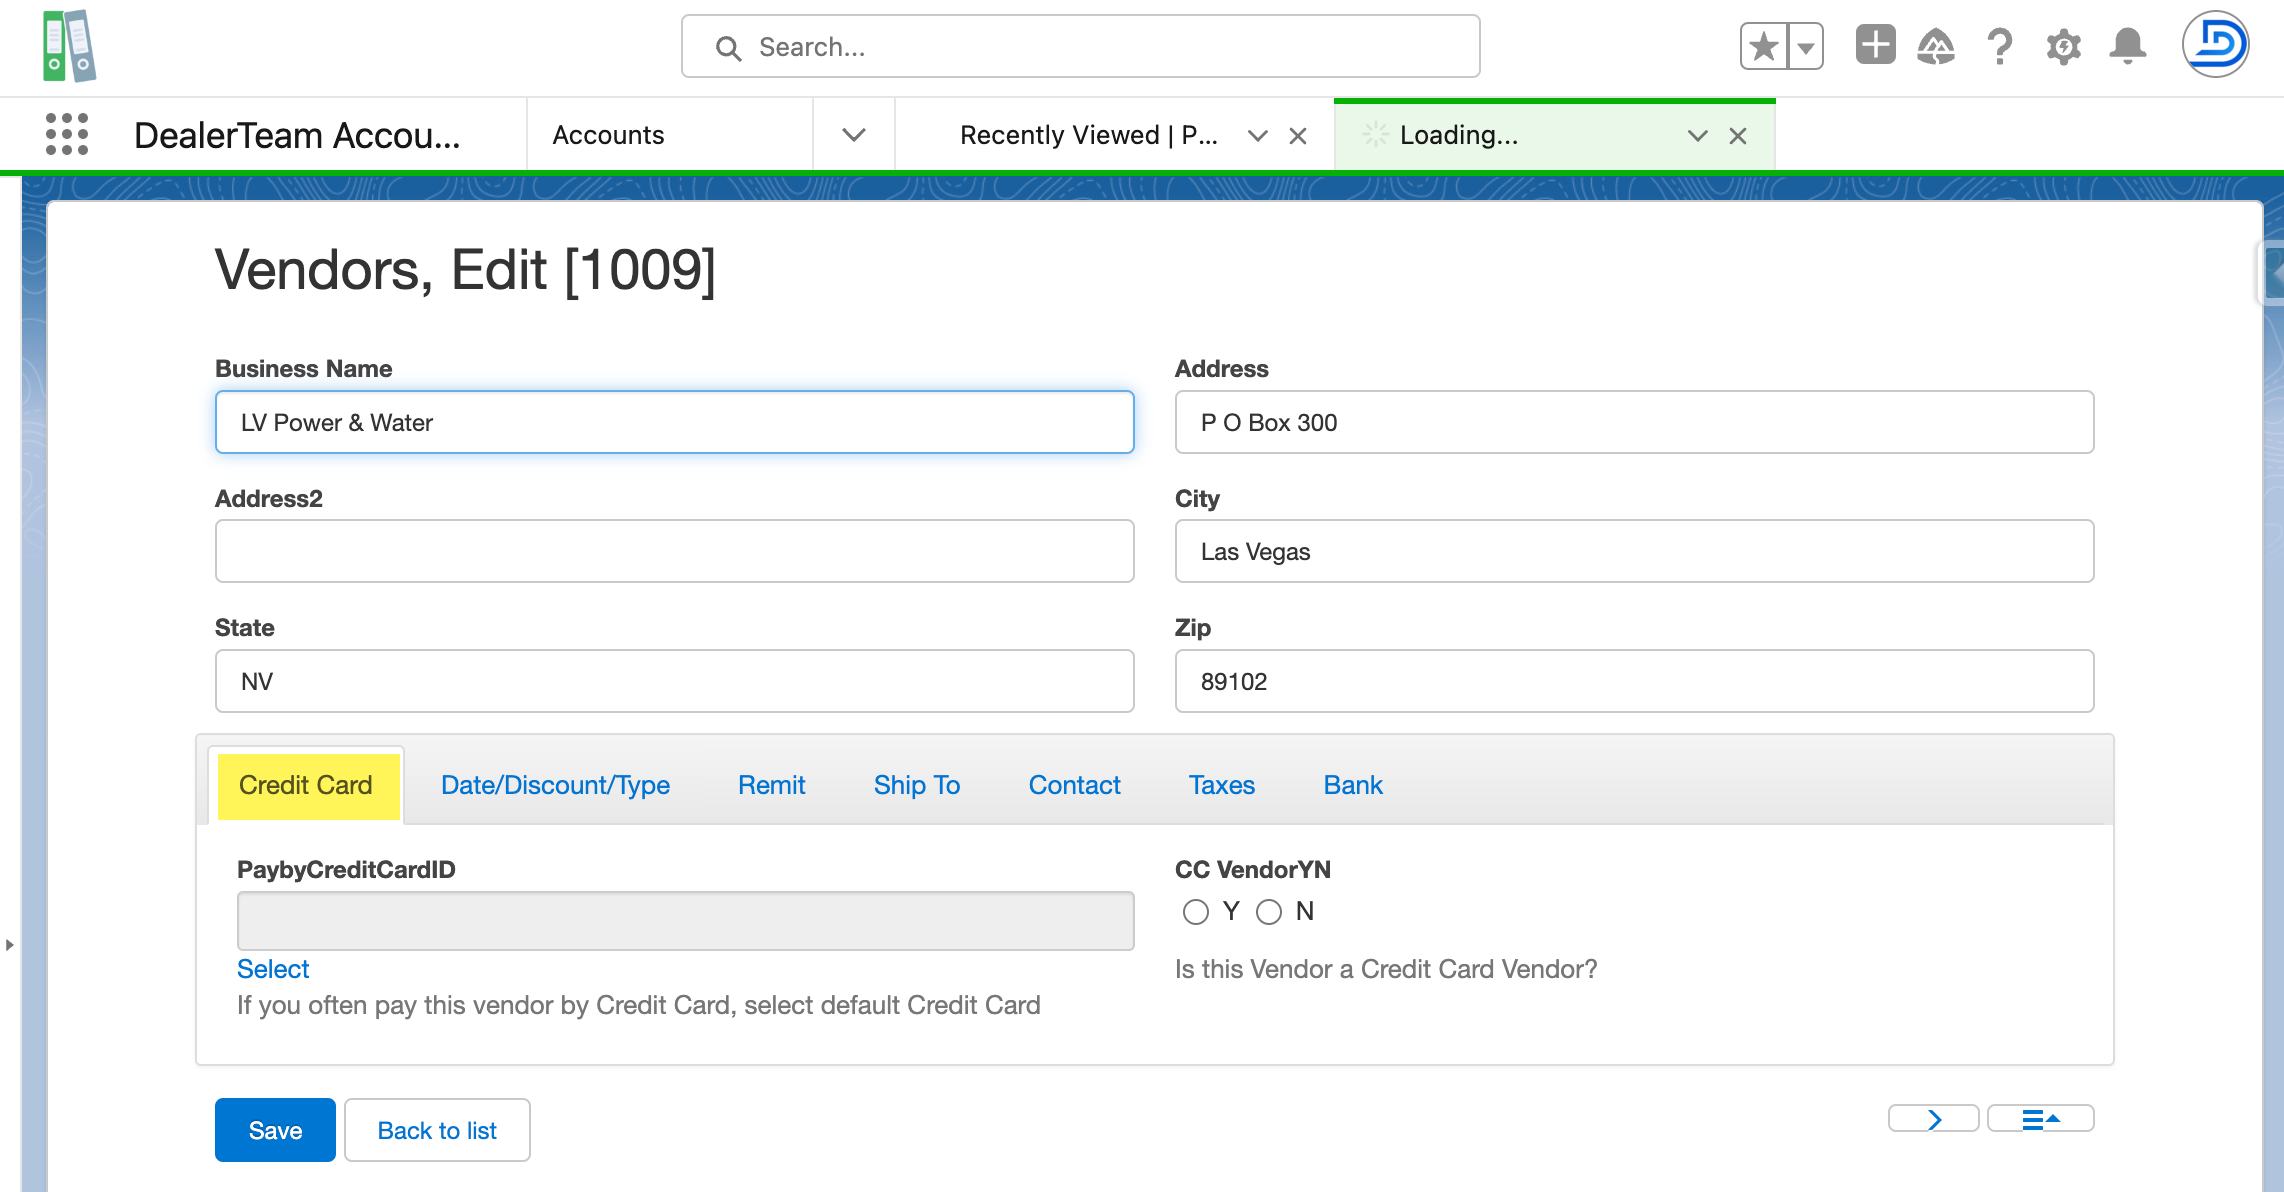
Task: Open the Taxes tab
Action: pos(1221,785)
